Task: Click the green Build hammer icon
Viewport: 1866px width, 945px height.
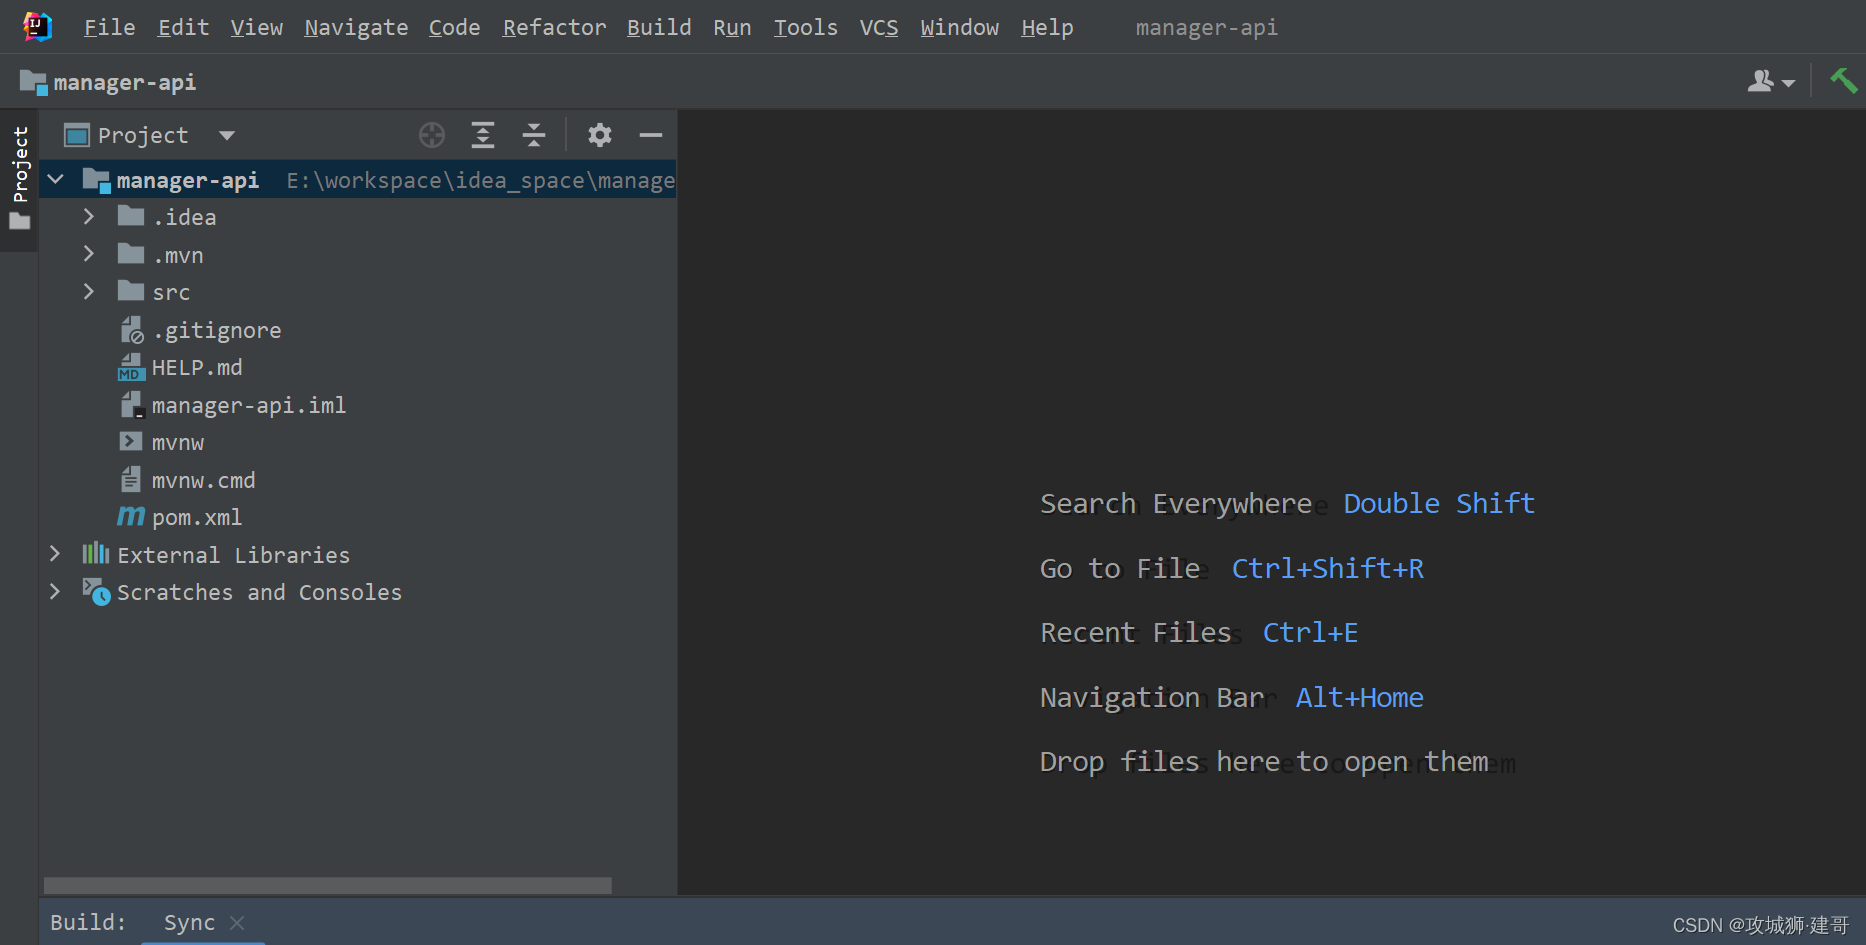Action: click(x=1843, y=80)
